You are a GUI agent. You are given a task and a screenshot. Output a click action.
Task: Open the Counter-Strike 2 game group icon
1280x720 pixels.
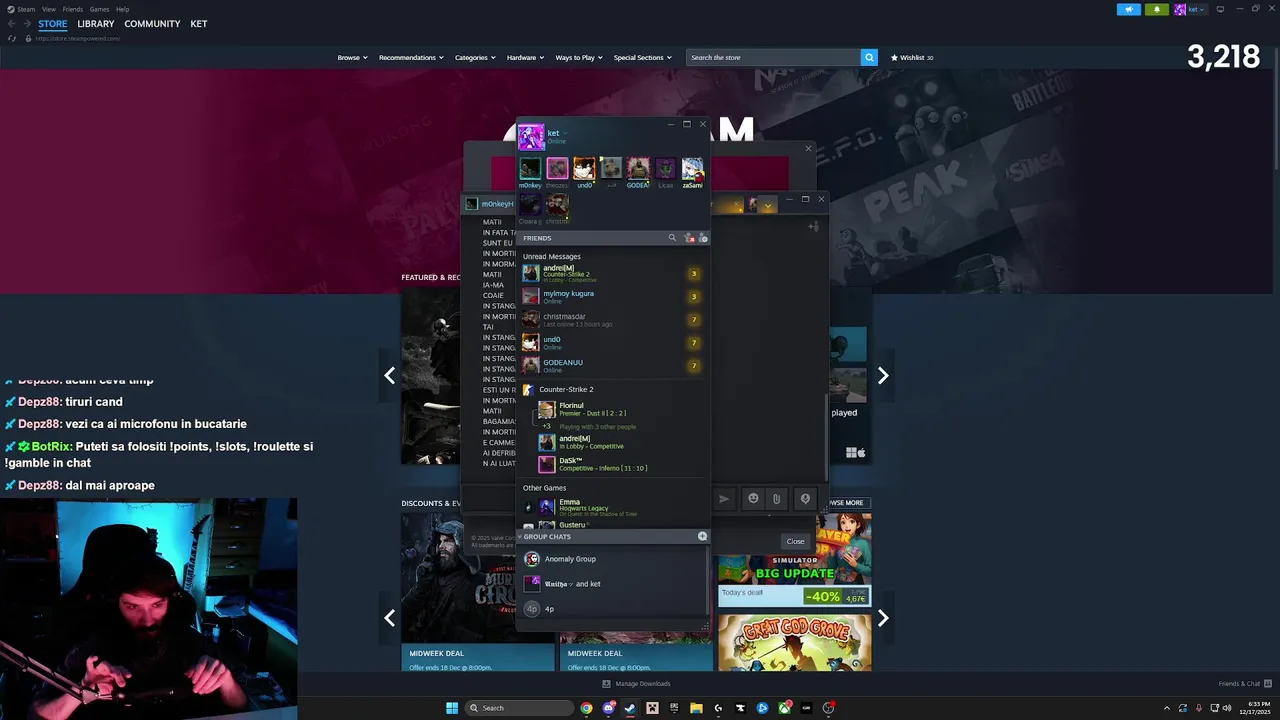pos(529,389)
